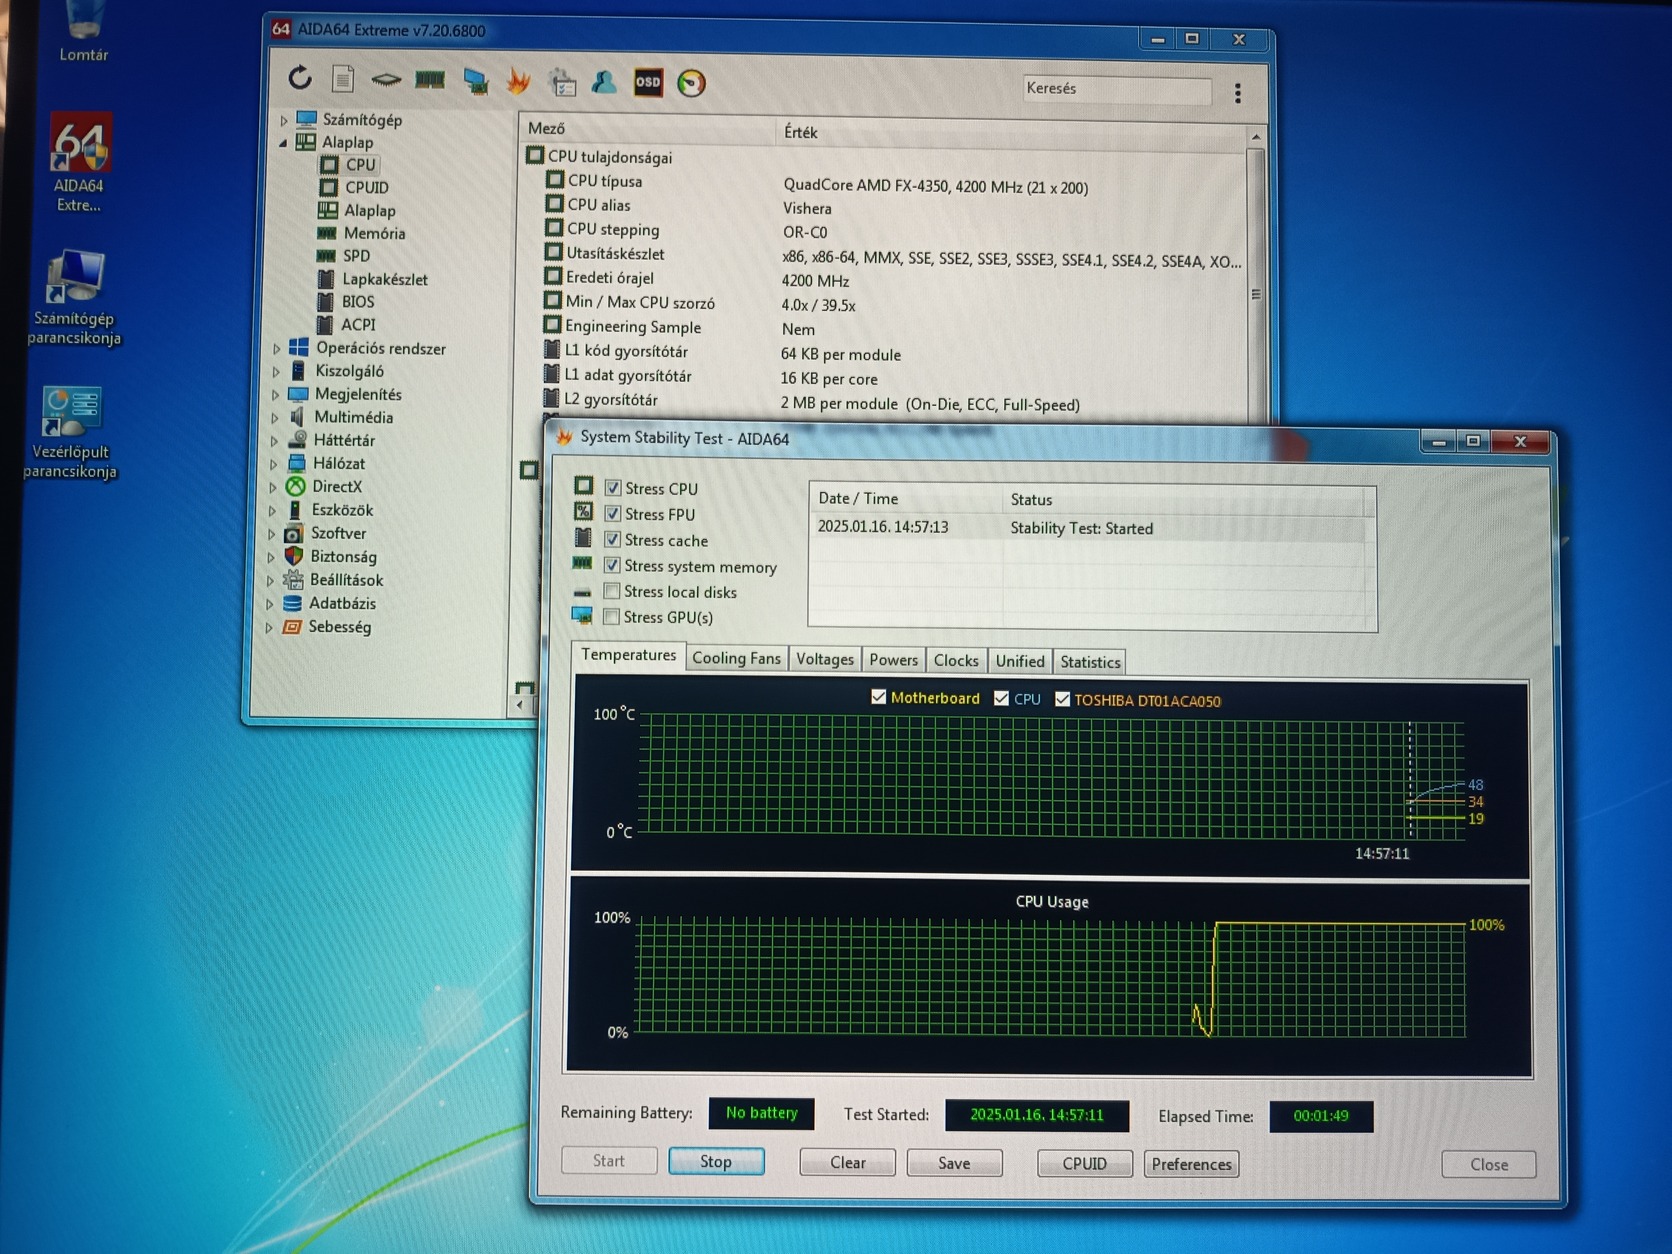The width and height of the screenshot is (1672, 1254).
Task: Open CPUID from stability test window
Action: [1085, 1164]
